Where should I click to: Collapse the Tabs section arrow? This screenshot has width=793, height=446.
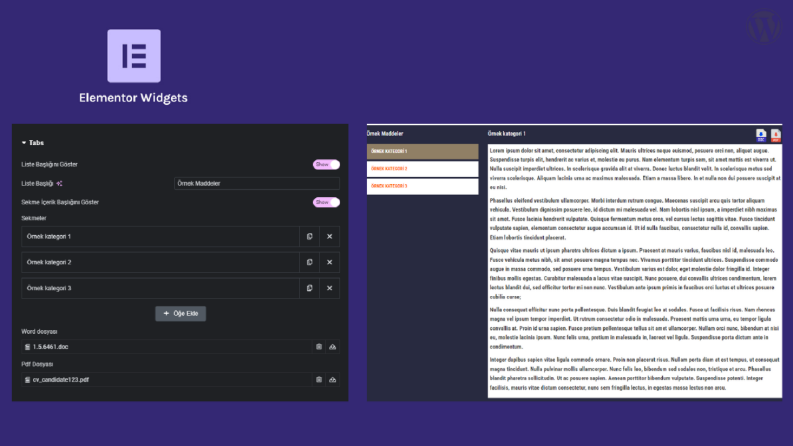pyautogui.click(x=24, y=143)
